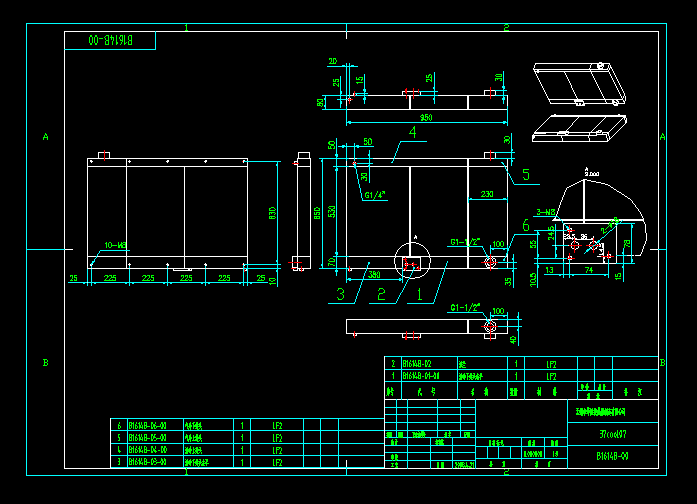
Task: Select the 850 height dimension
Action: pos(317,213)
